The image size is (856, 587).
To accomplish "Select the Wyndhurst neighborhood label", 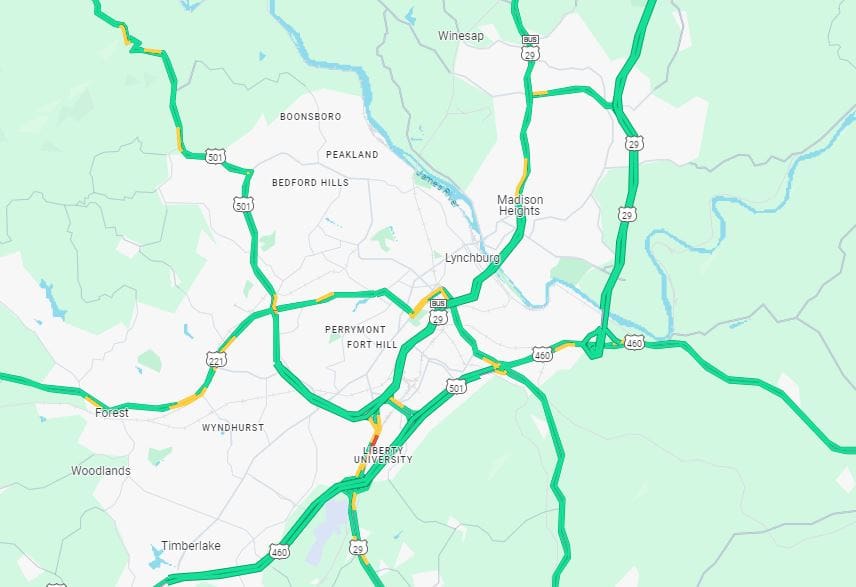I will click(x=233, y=428).
